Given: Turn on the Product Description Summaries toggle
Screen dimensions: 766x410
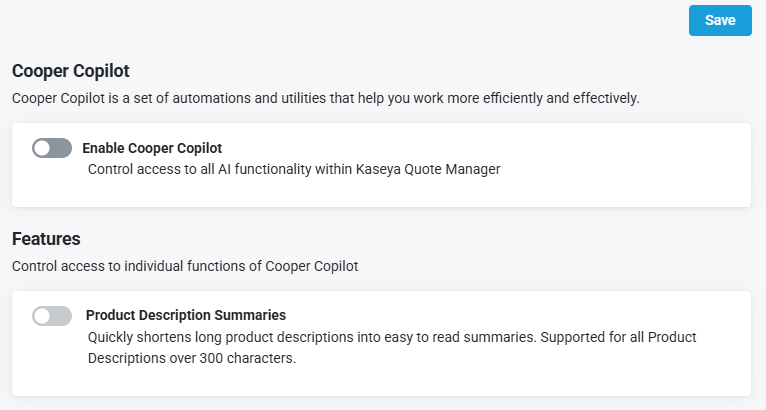Looking at the screenshot, I should 52,316.
